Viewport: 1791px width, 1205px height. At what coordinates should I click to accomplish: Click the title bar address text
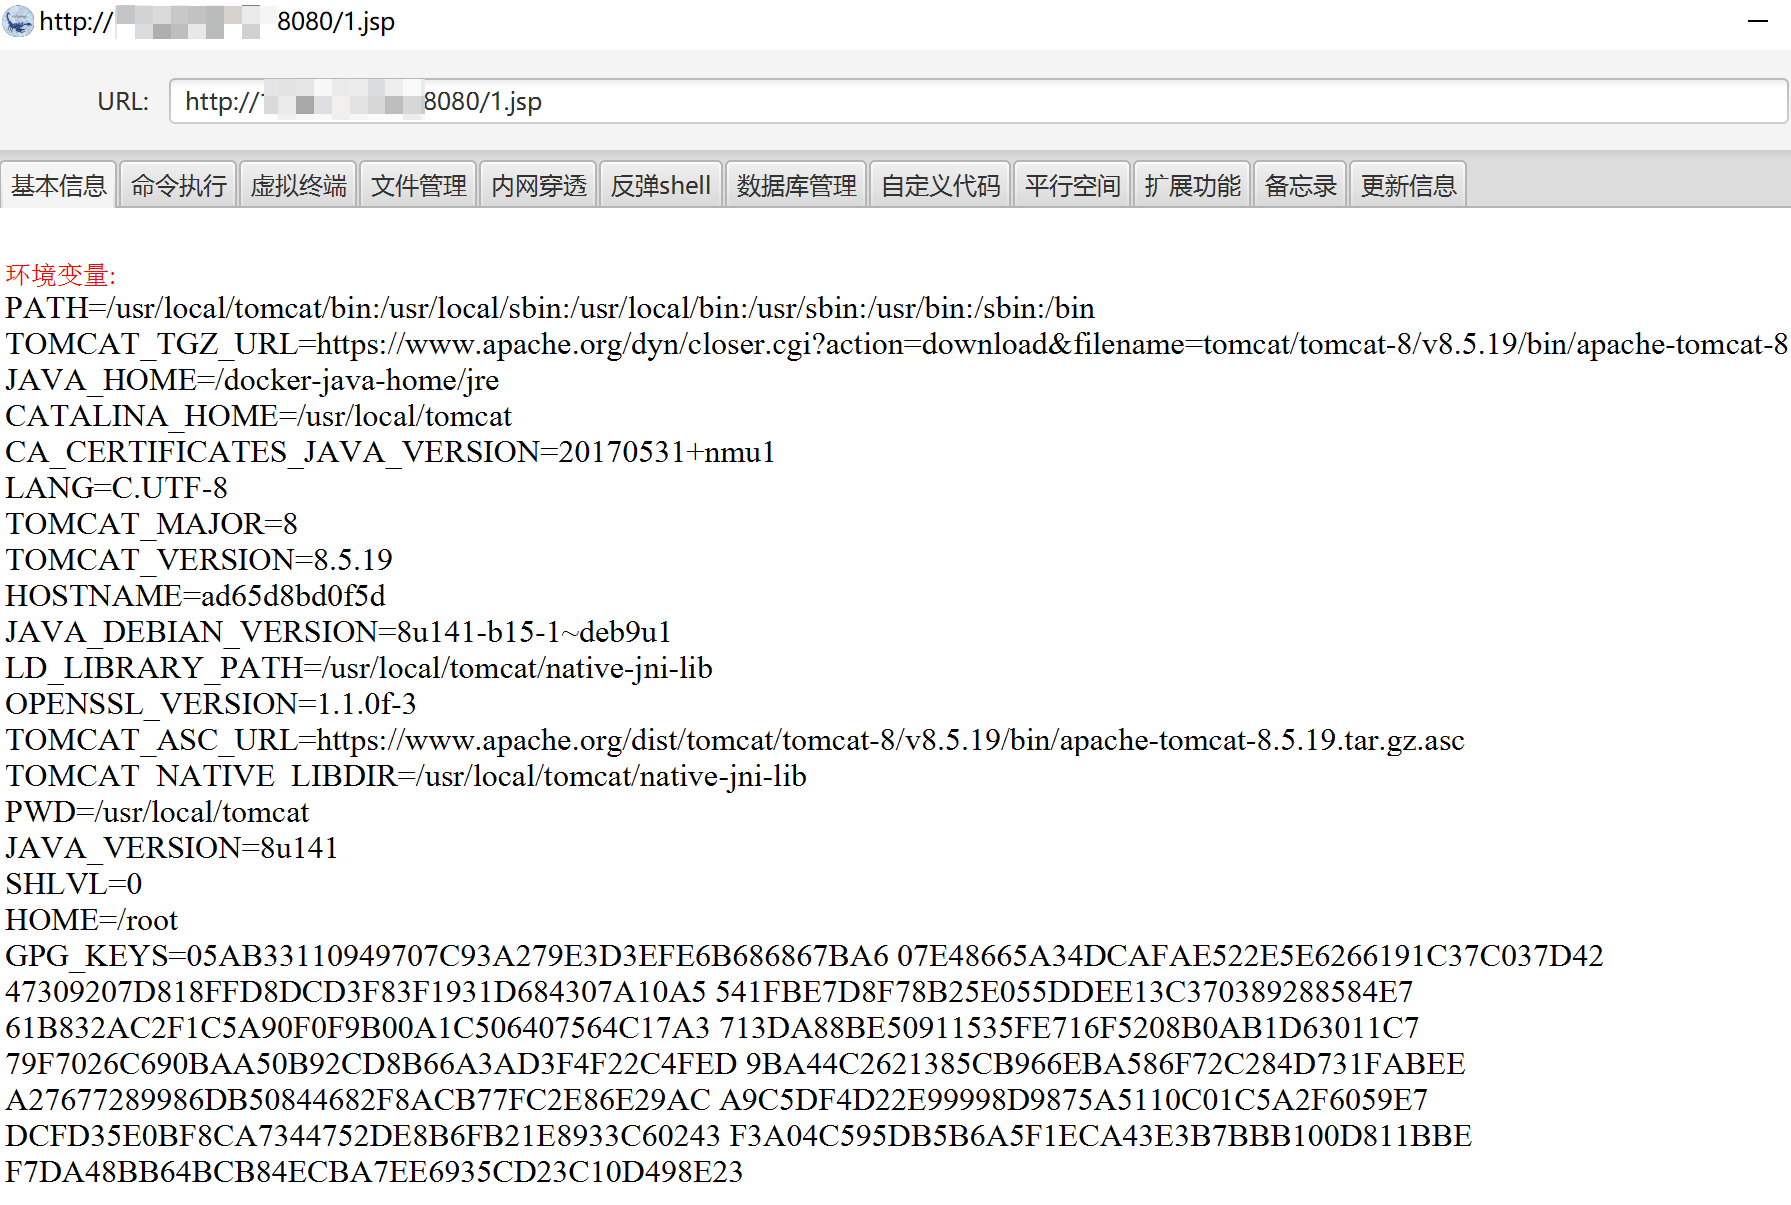[217, 21]
